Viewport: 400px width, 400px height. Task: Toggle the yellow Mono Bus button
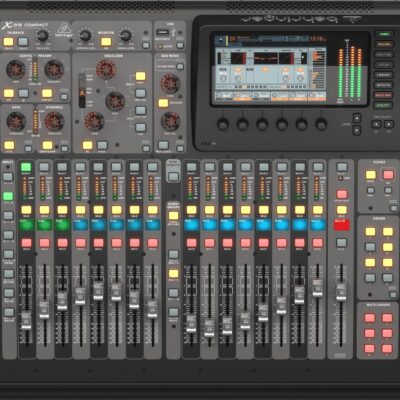(163, 103)
